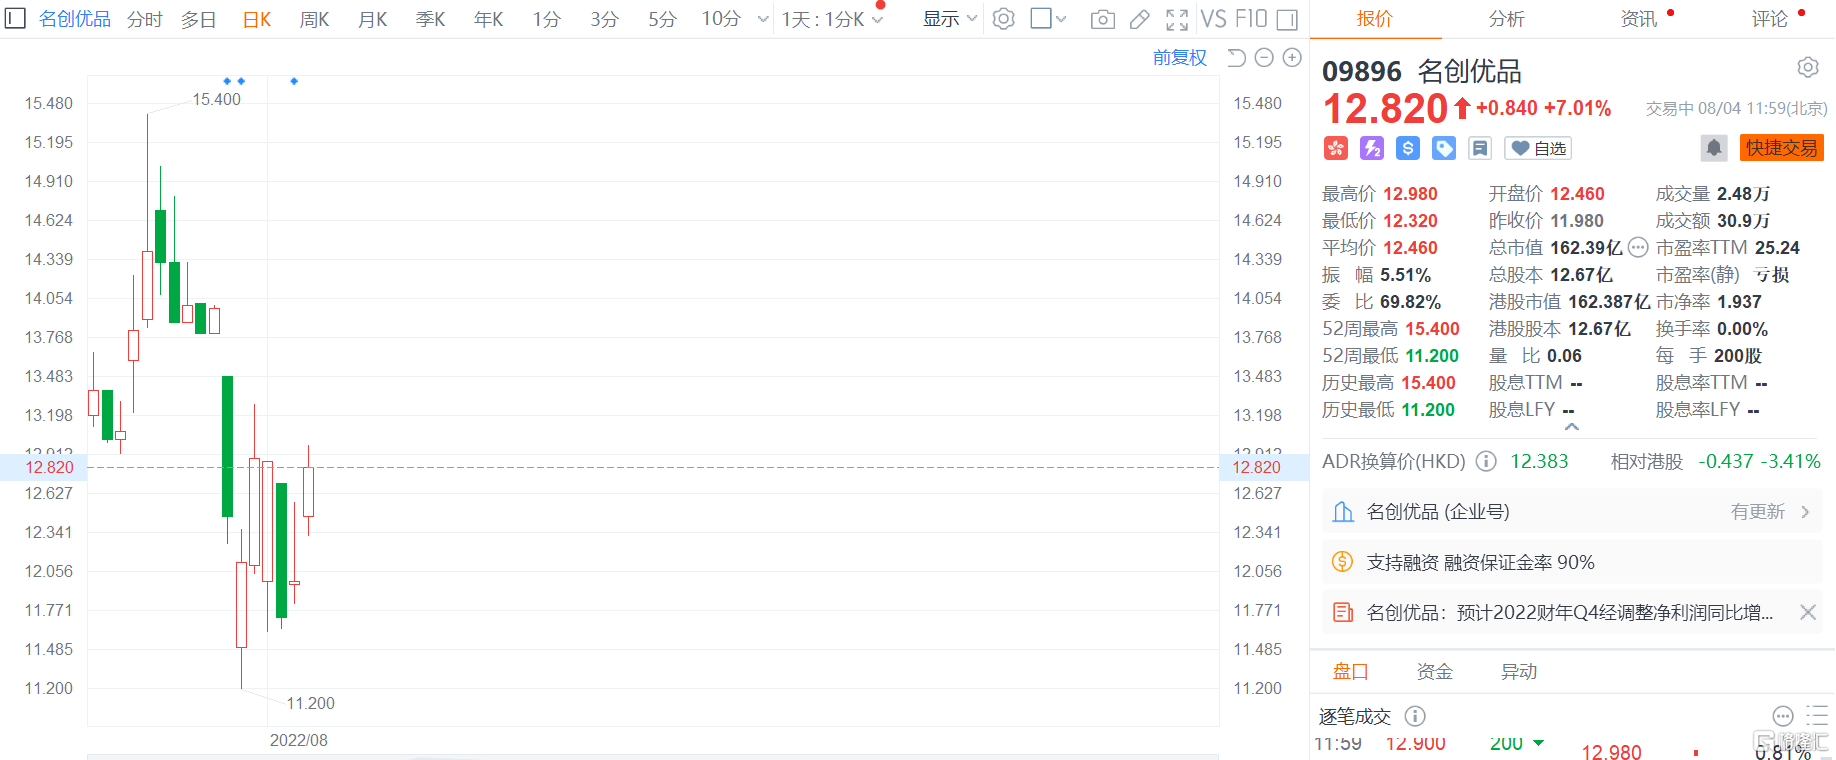This screenshot has height=760, width=1836.
Task: Select 5分 five-minute chart tab
Action: coord(662,19)
